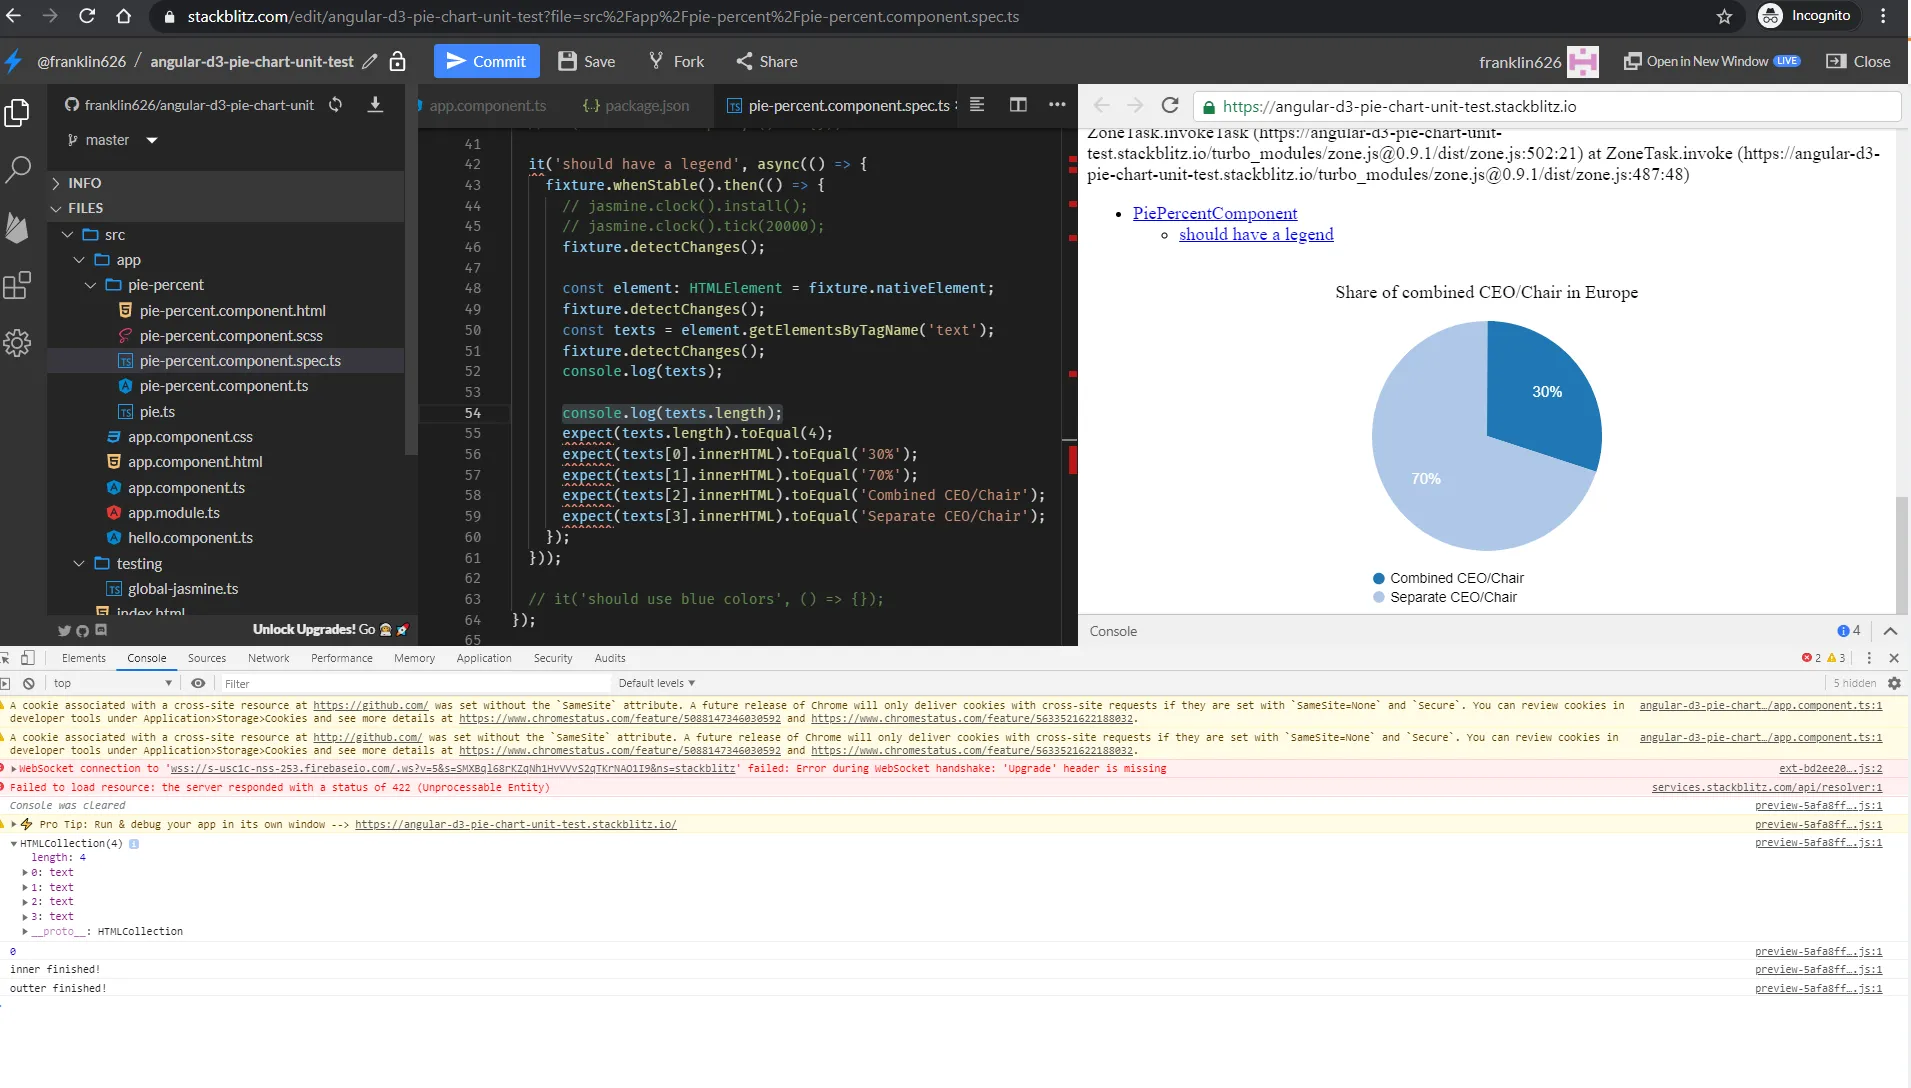Bookmark this page with the star icon
Image resolution: width=1911 pixels, height=1088 pixels.
click(x=1725, y=17)
